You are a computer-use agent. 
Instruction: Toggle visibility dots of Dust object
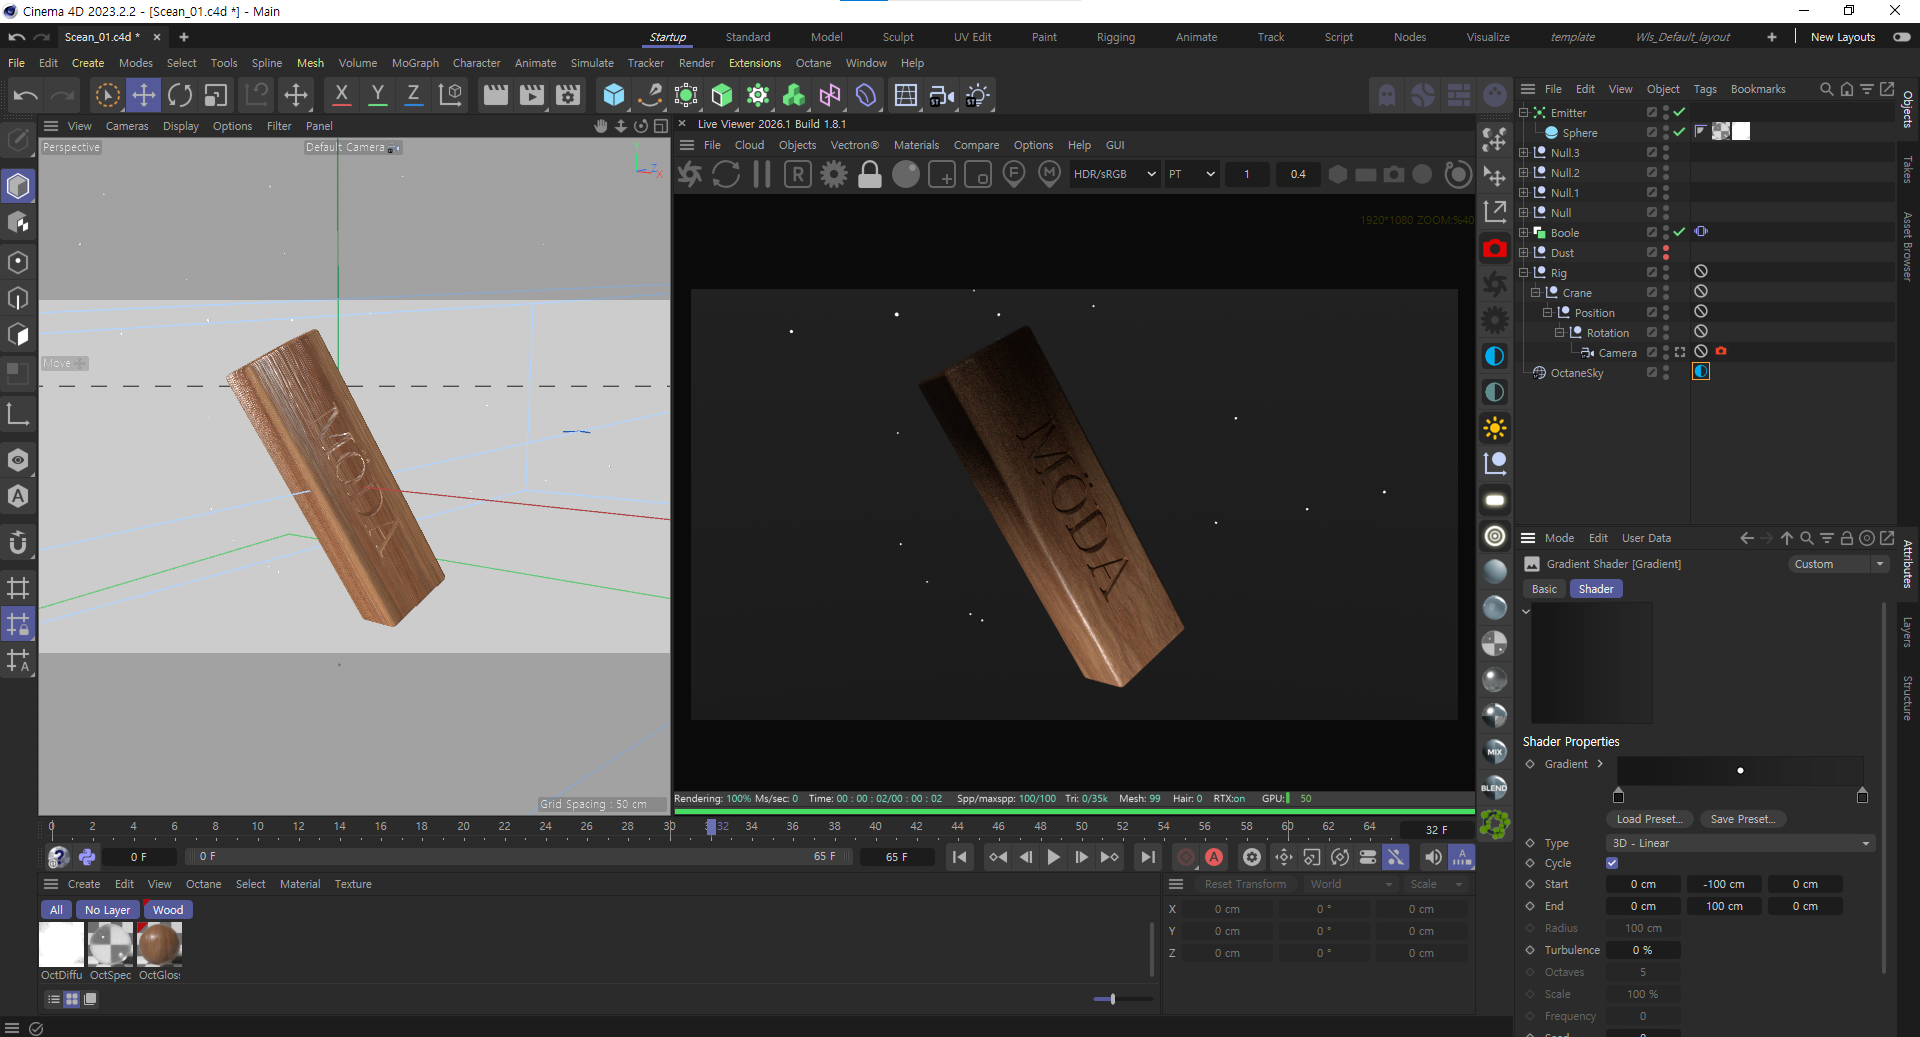[x=1666, y=253]
